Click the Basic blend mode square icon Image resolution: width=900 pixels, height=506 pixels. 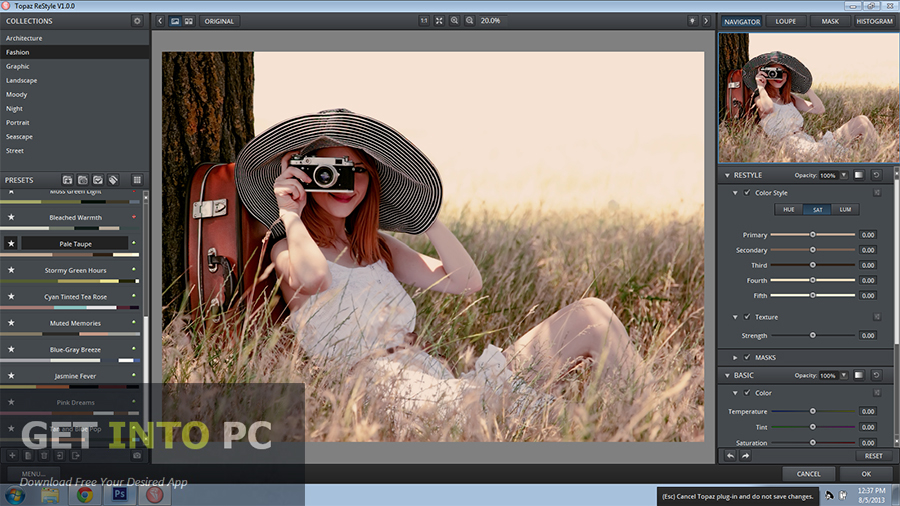tap(859, 375)
